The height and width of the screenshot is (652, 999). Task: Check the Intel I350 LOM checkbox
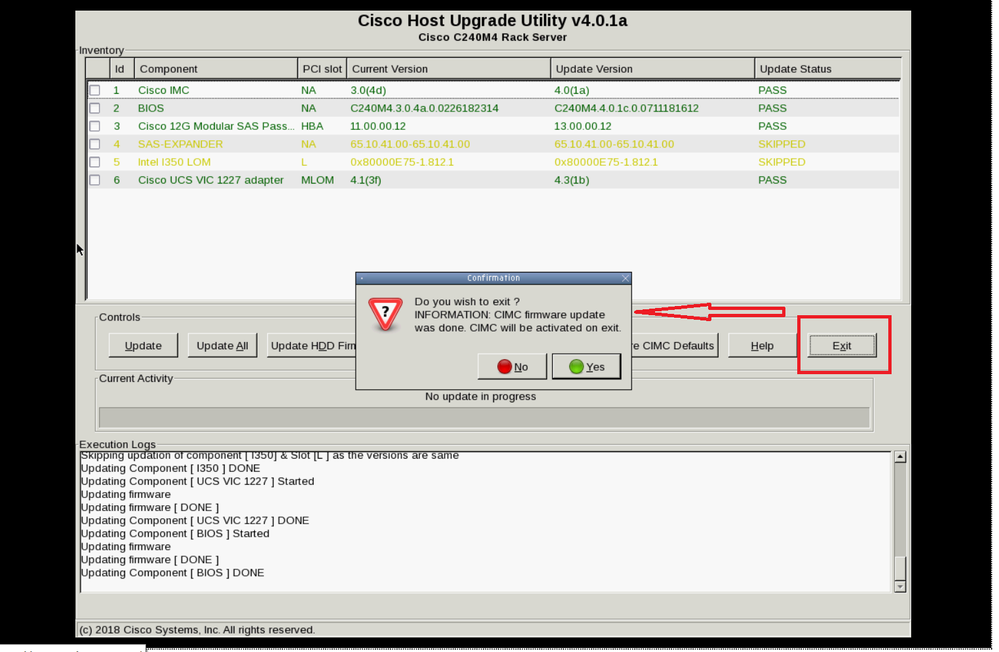95,162
